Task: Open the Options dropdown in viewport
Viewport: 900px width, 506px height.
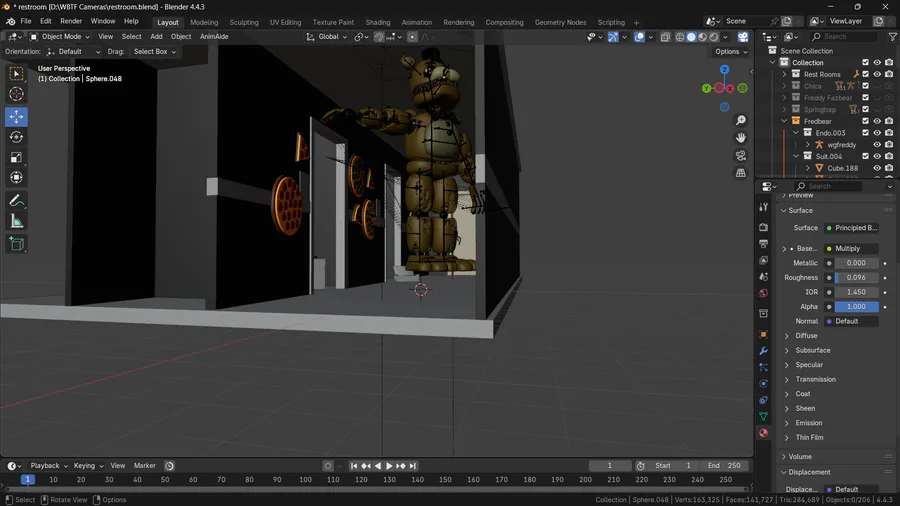Action: (731, 52)
